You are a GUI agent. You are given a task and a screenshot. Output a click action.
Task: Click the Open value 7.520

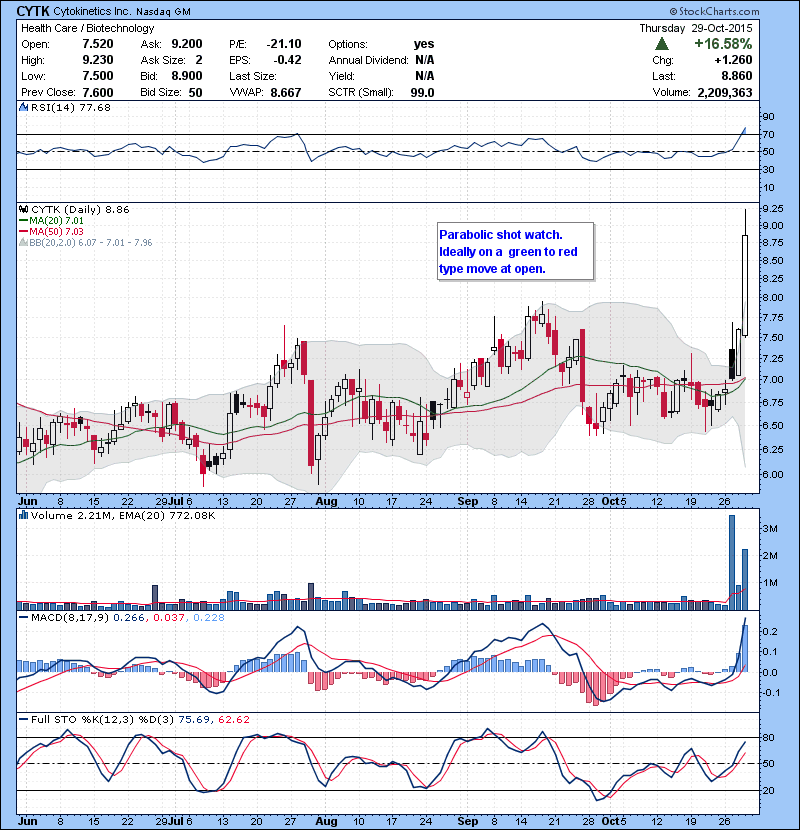[x=98, y=44]
